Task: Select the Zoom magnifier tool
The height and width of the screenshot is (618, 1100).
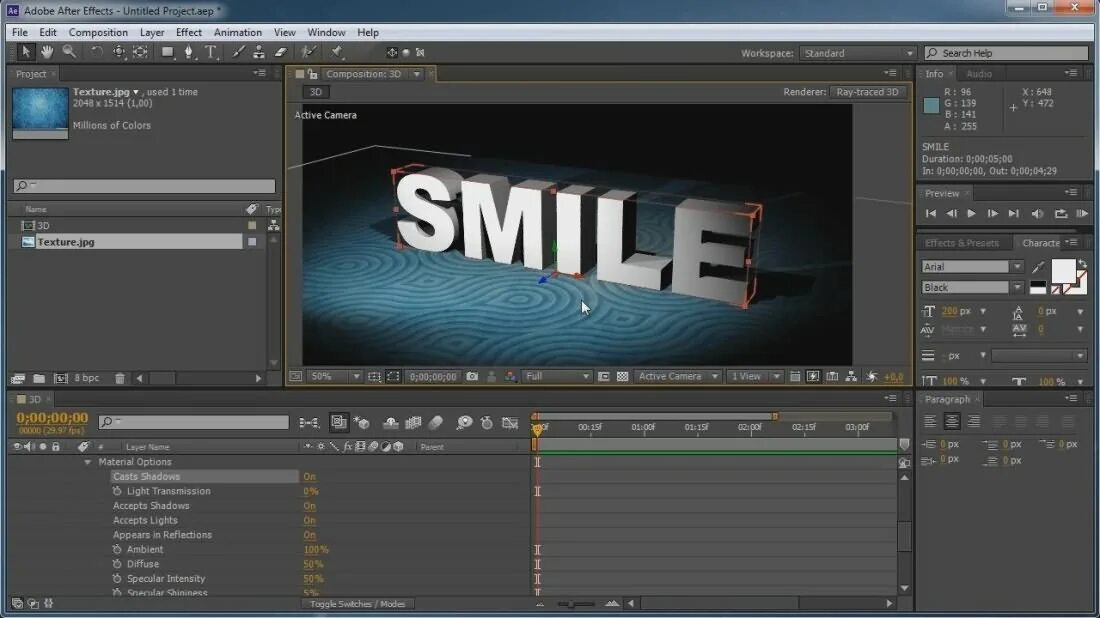Action: pos(69,52)
